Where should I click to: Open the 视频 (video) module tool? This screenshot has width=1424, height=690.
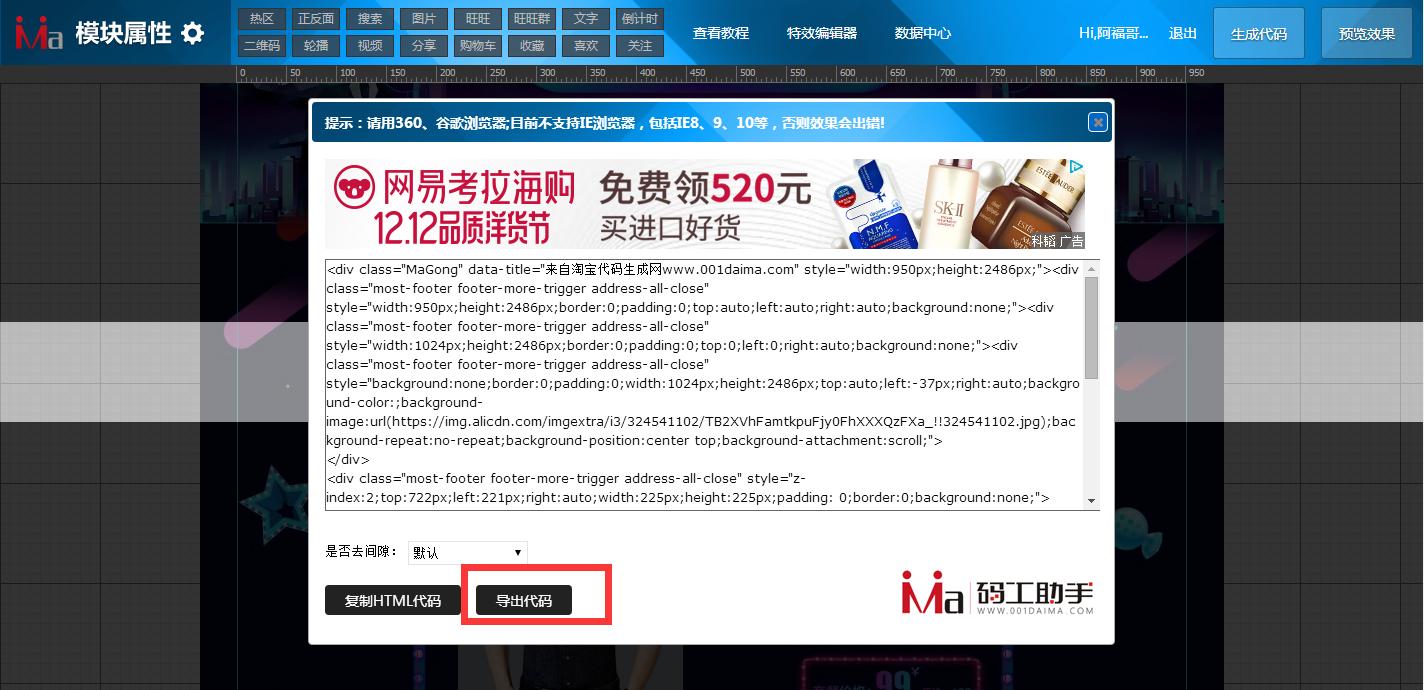[x=368, y=45]
